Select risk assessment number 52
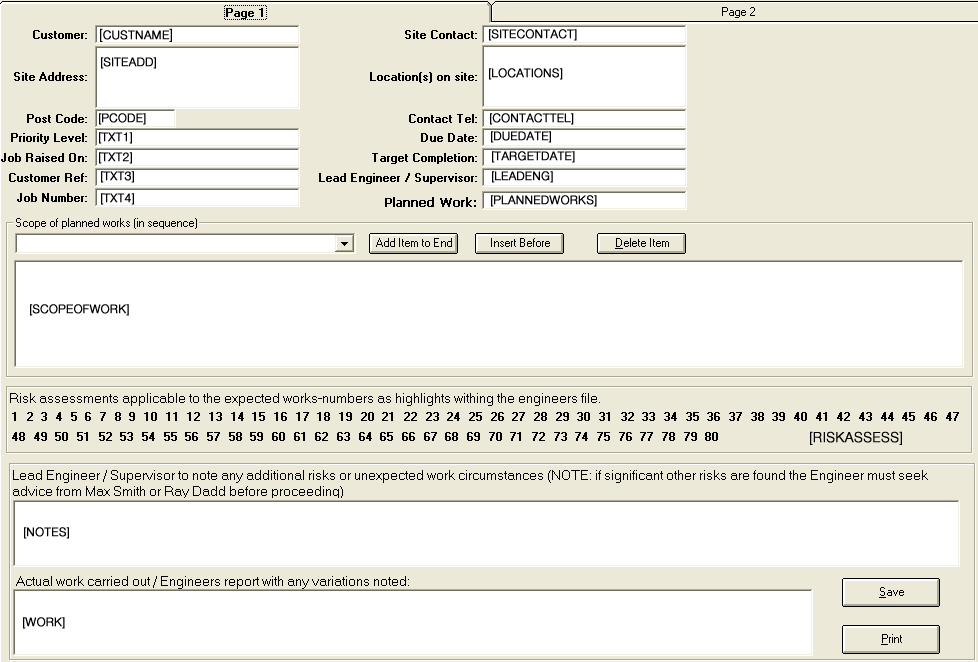This screenshot has height=662, width=978. click(x=105, y=437)
